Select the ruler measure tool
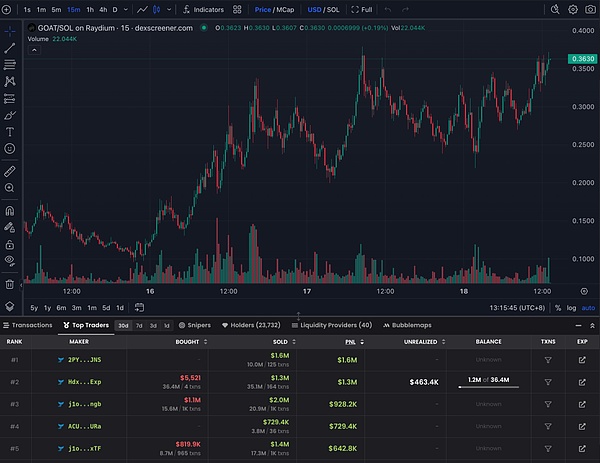 (x=10, y=170)
